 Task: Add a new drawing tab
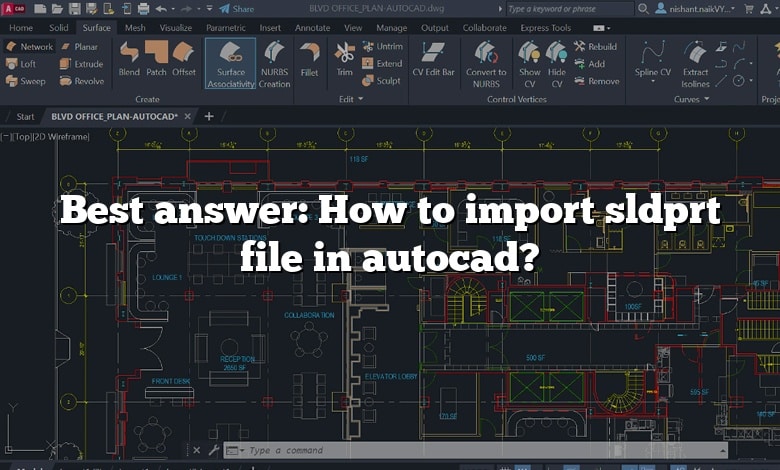pos(209,116)
